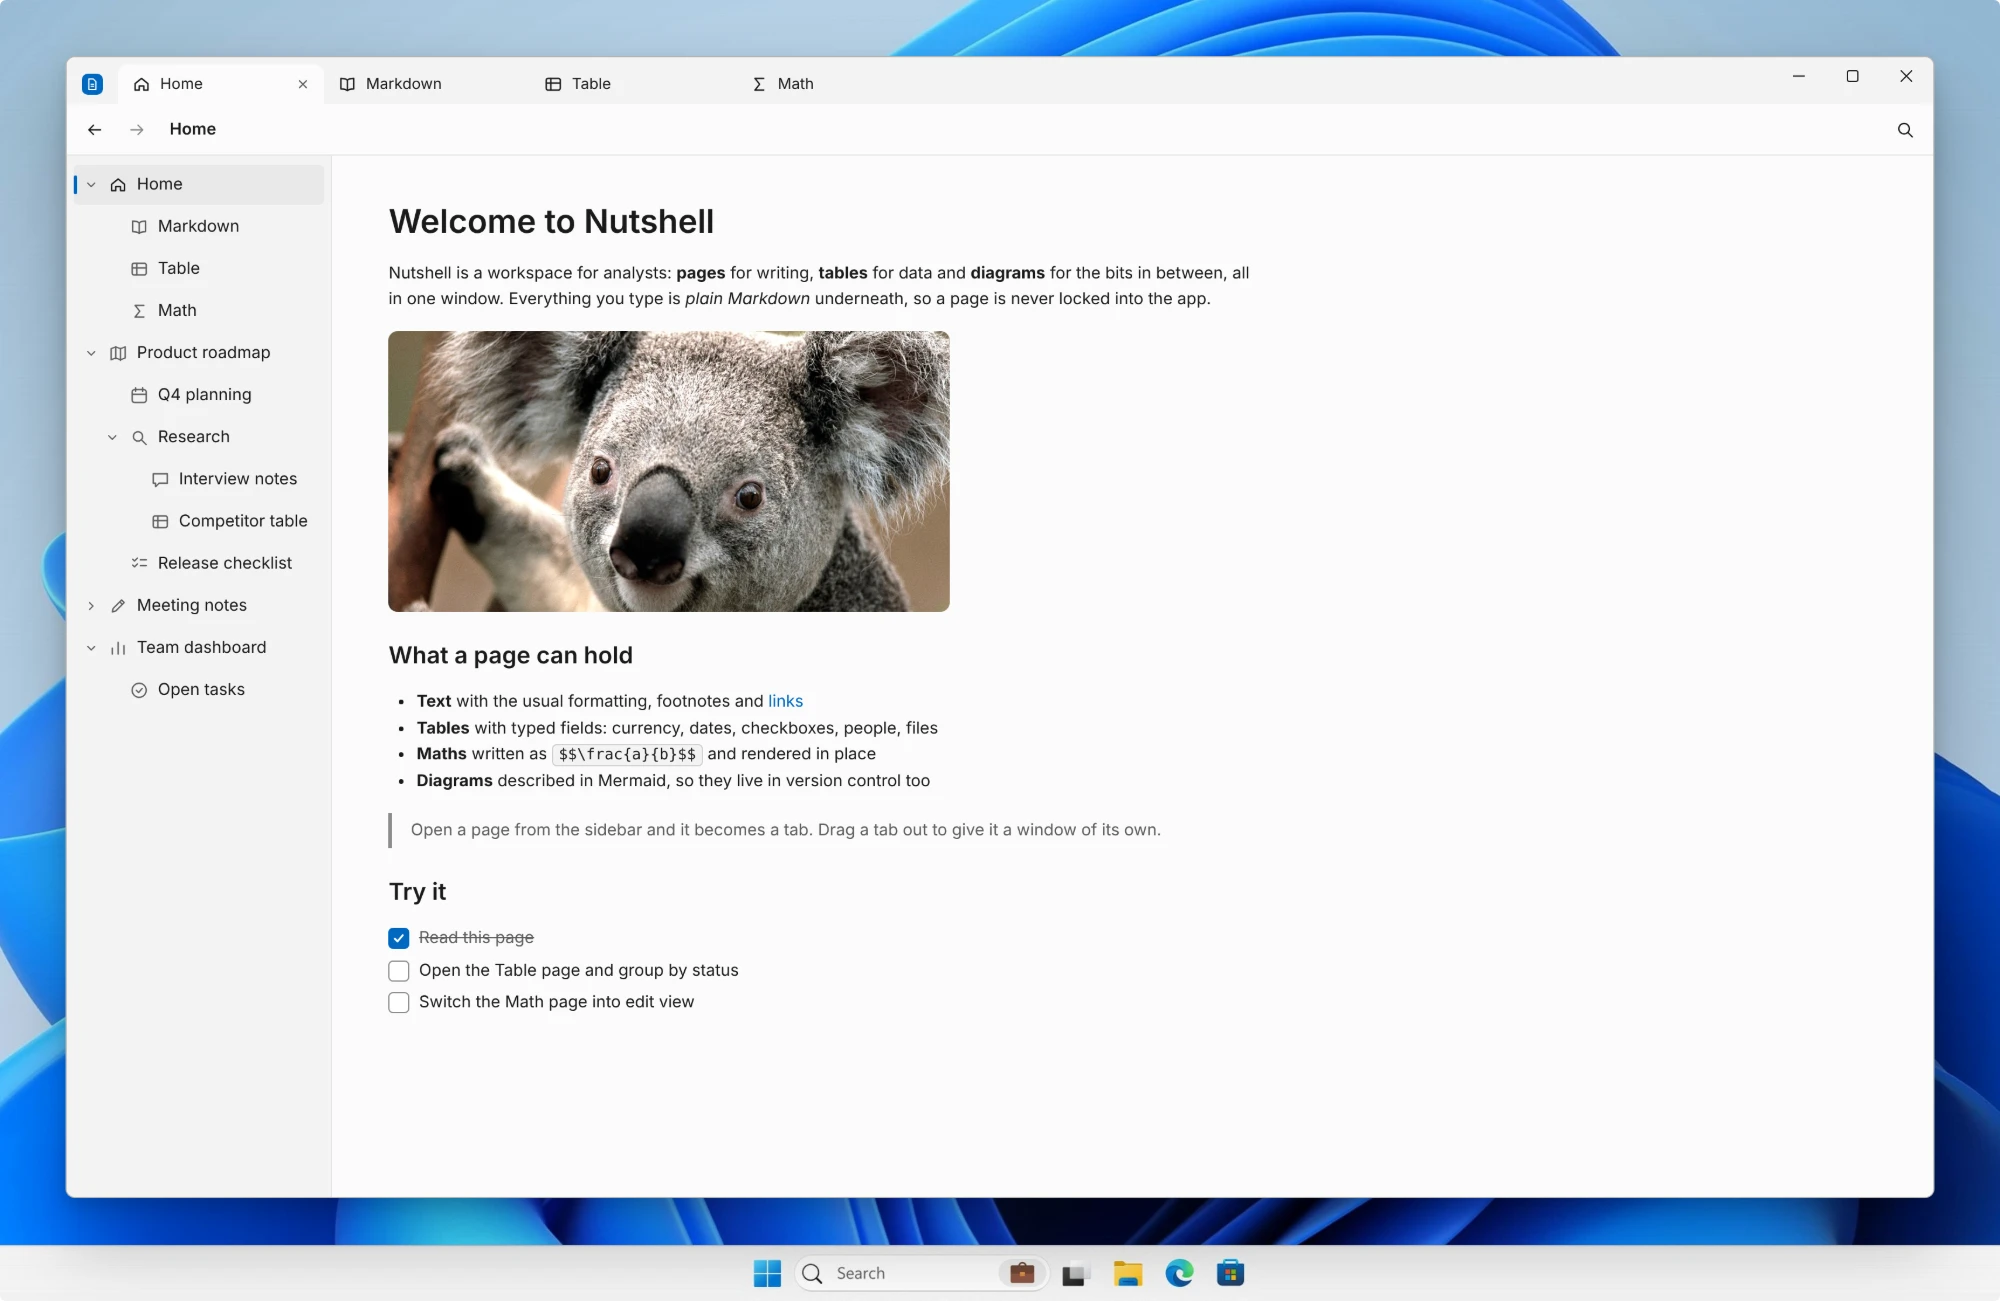Click the koala image

click(669, 471)
